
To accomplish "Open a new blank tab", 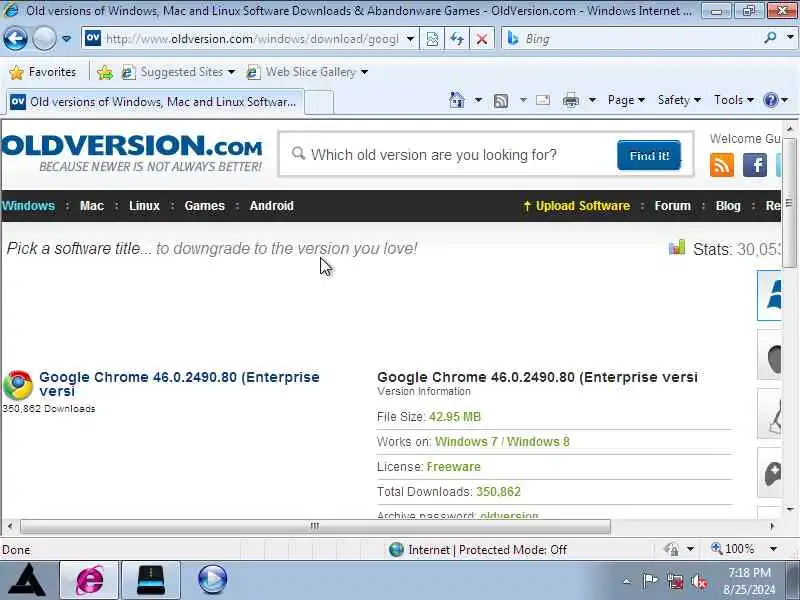I will tap(319, 102).
